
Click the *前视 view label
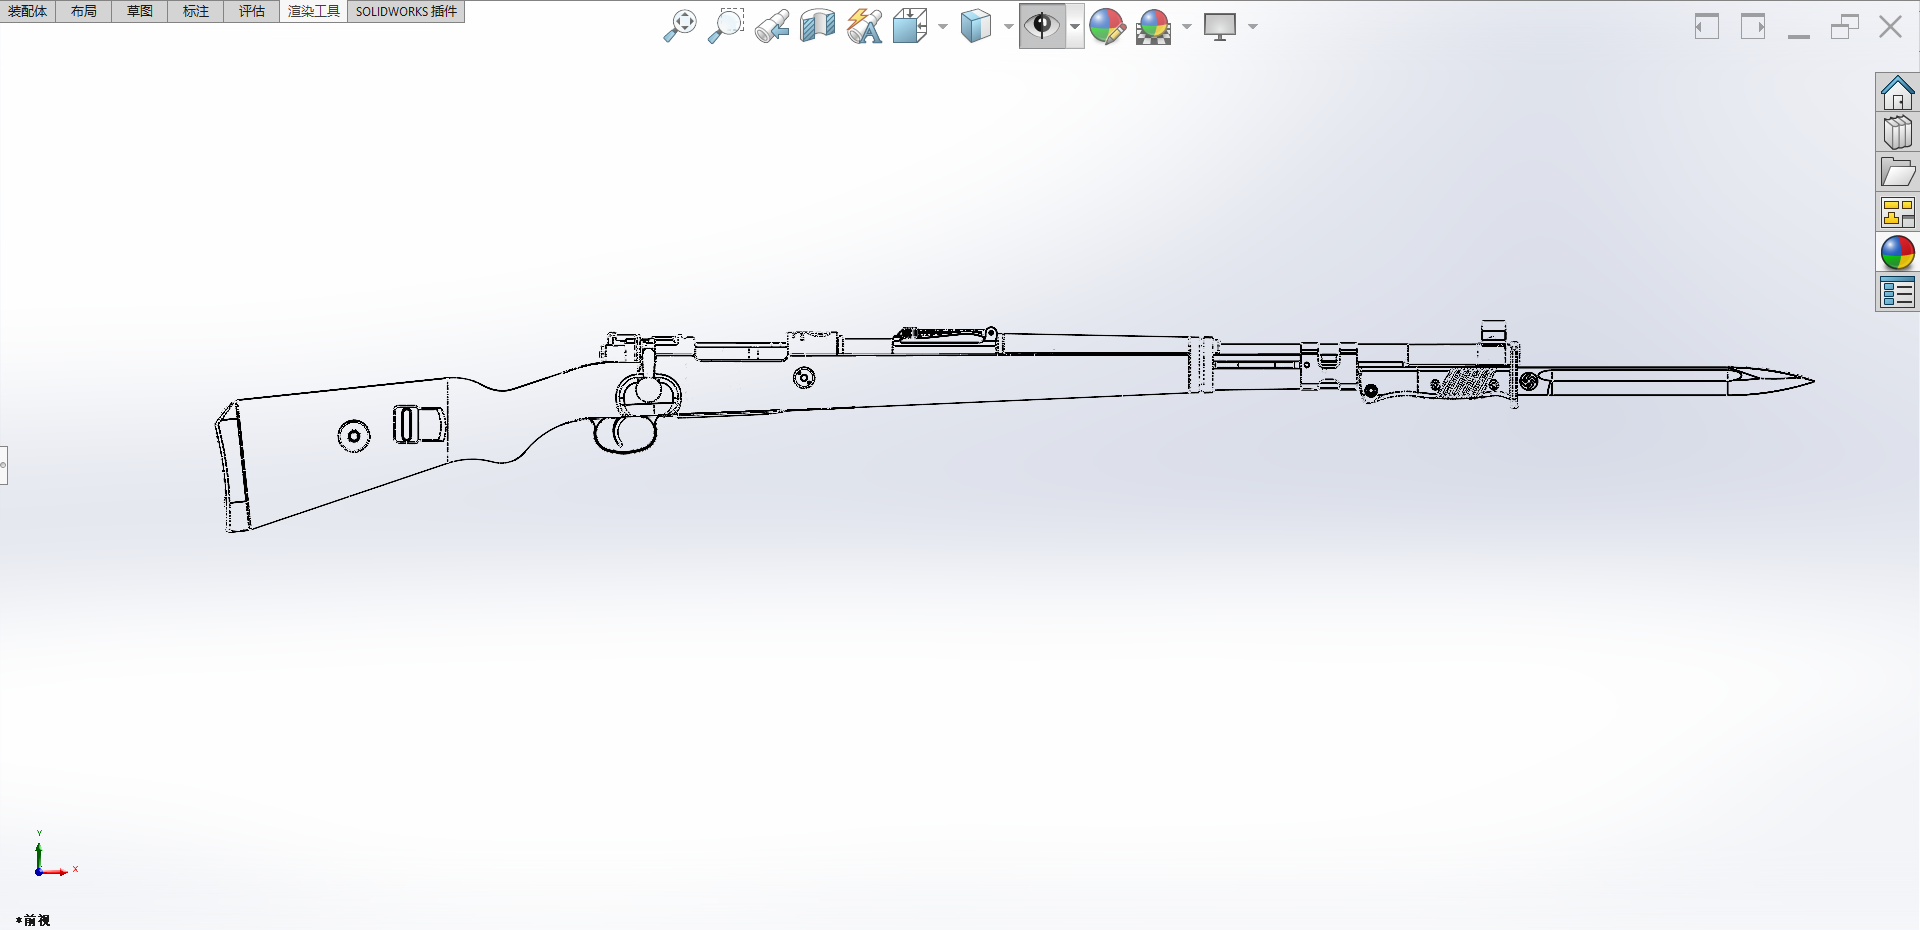click(x=33, y=920)
